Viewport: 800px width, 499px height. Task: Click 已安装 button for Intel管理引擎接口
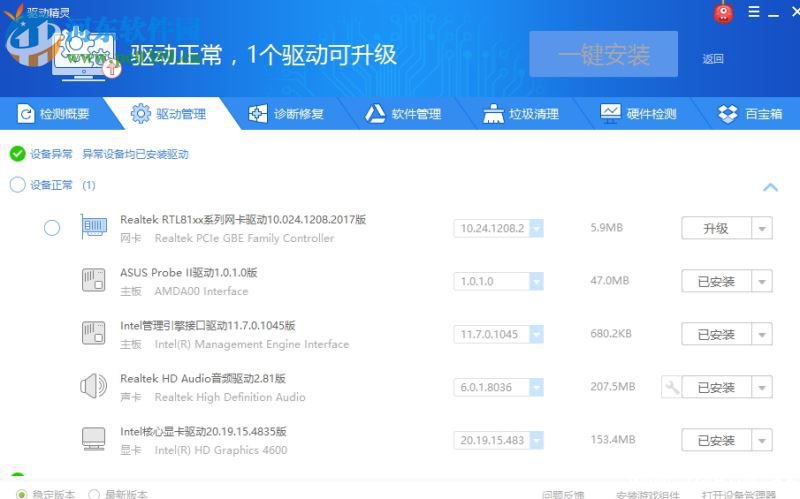[x=716, y=334]
